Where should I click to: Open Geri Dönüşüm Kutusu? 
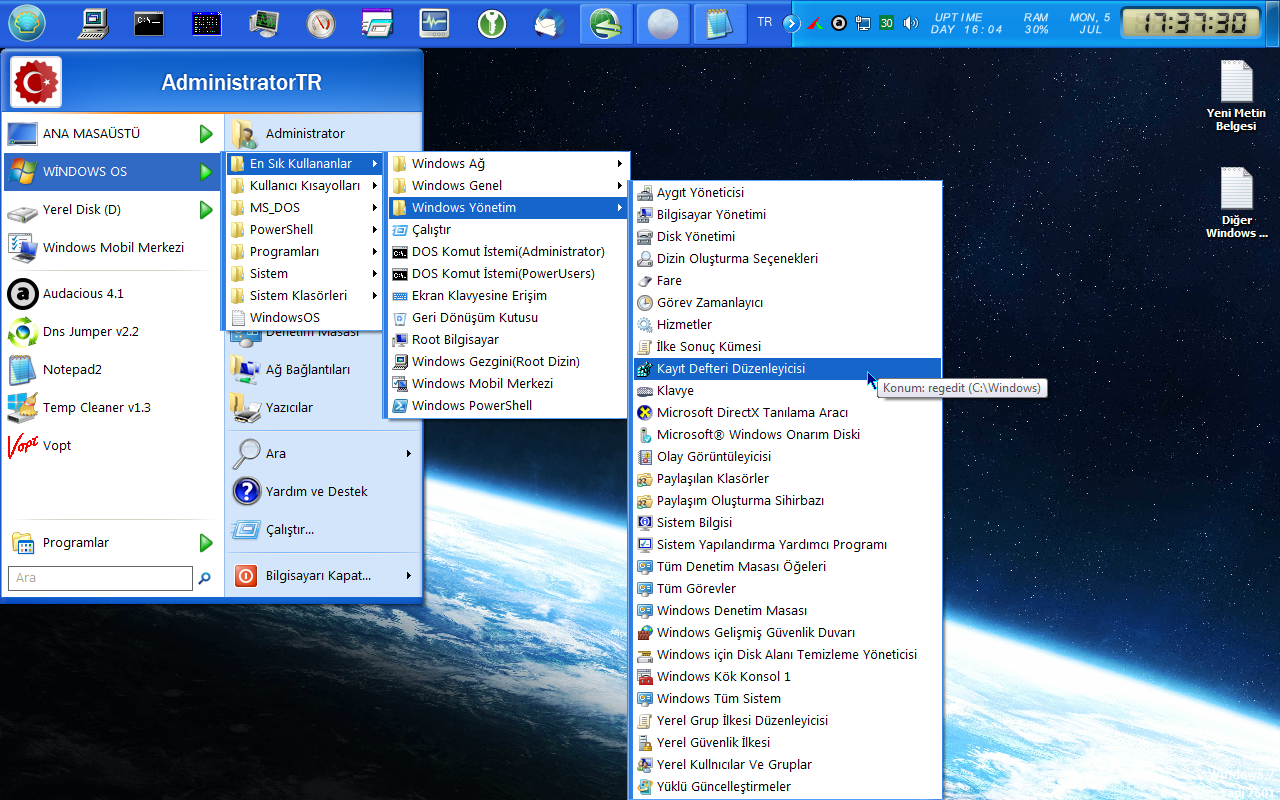click(507, 318)
